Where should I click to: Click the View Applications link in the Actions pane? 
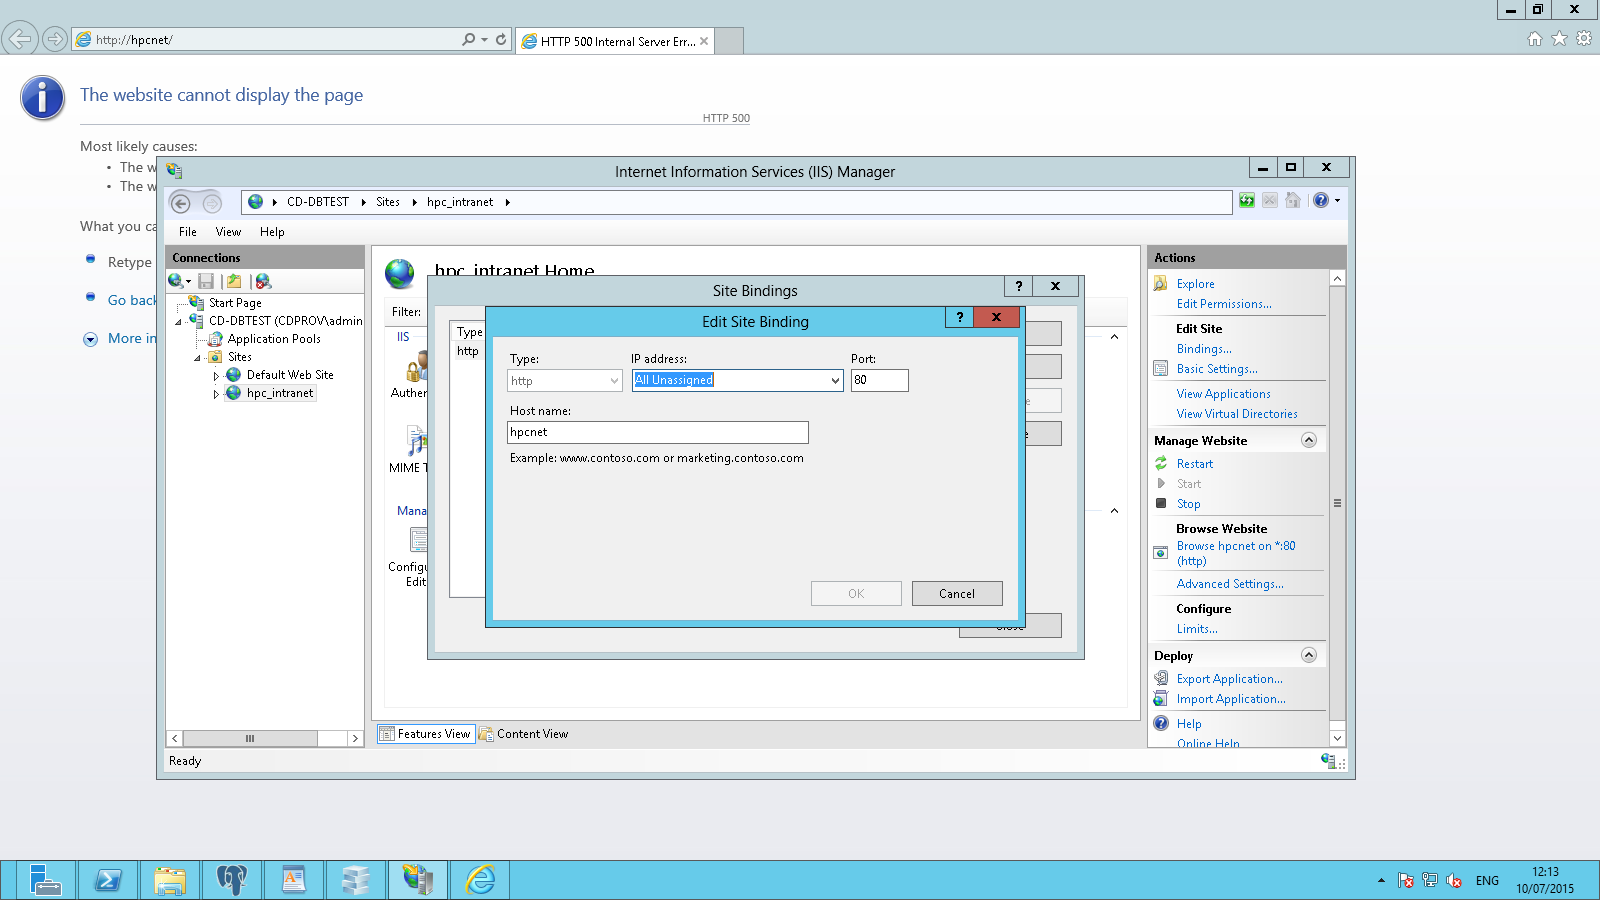click(x=1224, y=394)
